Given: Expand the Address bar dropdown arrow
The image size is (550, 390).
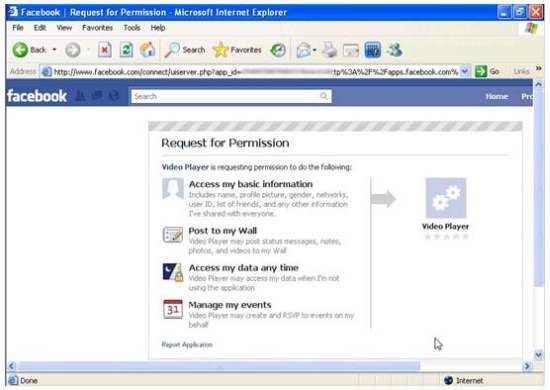Looking at the screenshot, I should pyautogui.click(x=465, y=72).
